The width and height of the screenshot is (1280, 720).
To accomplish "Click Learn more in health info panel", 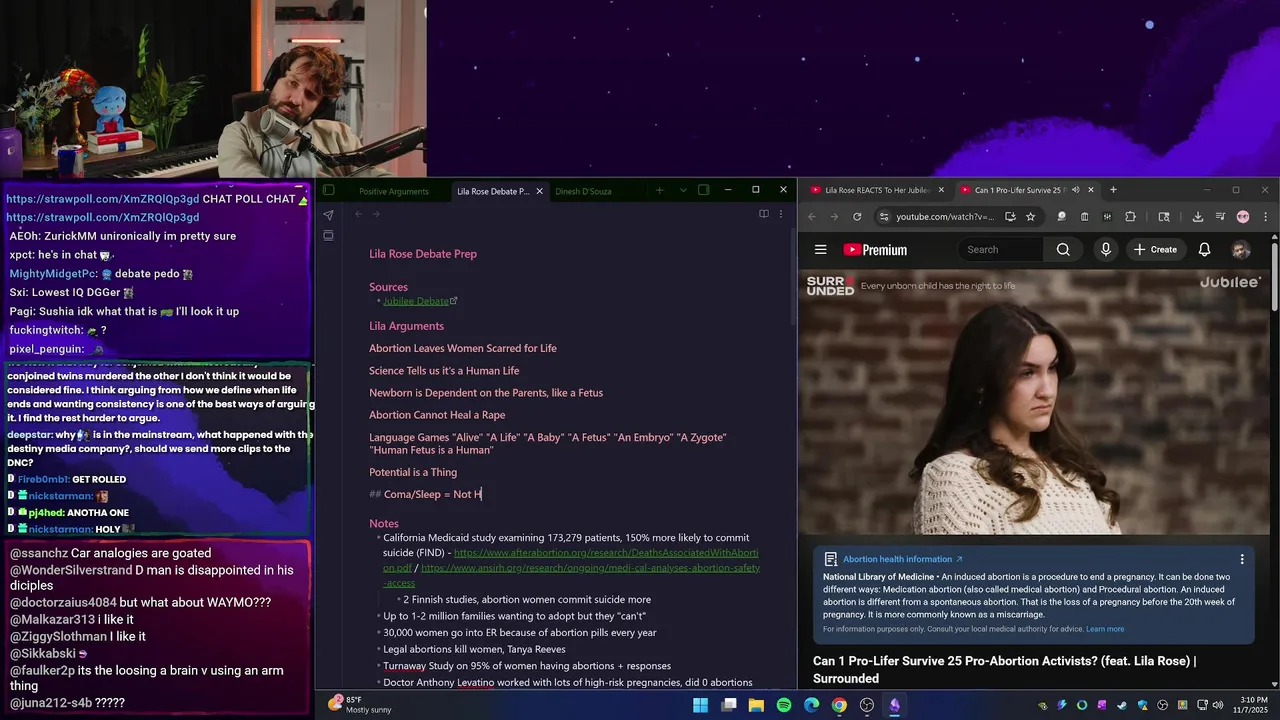I will click(x=1105, y=629).
